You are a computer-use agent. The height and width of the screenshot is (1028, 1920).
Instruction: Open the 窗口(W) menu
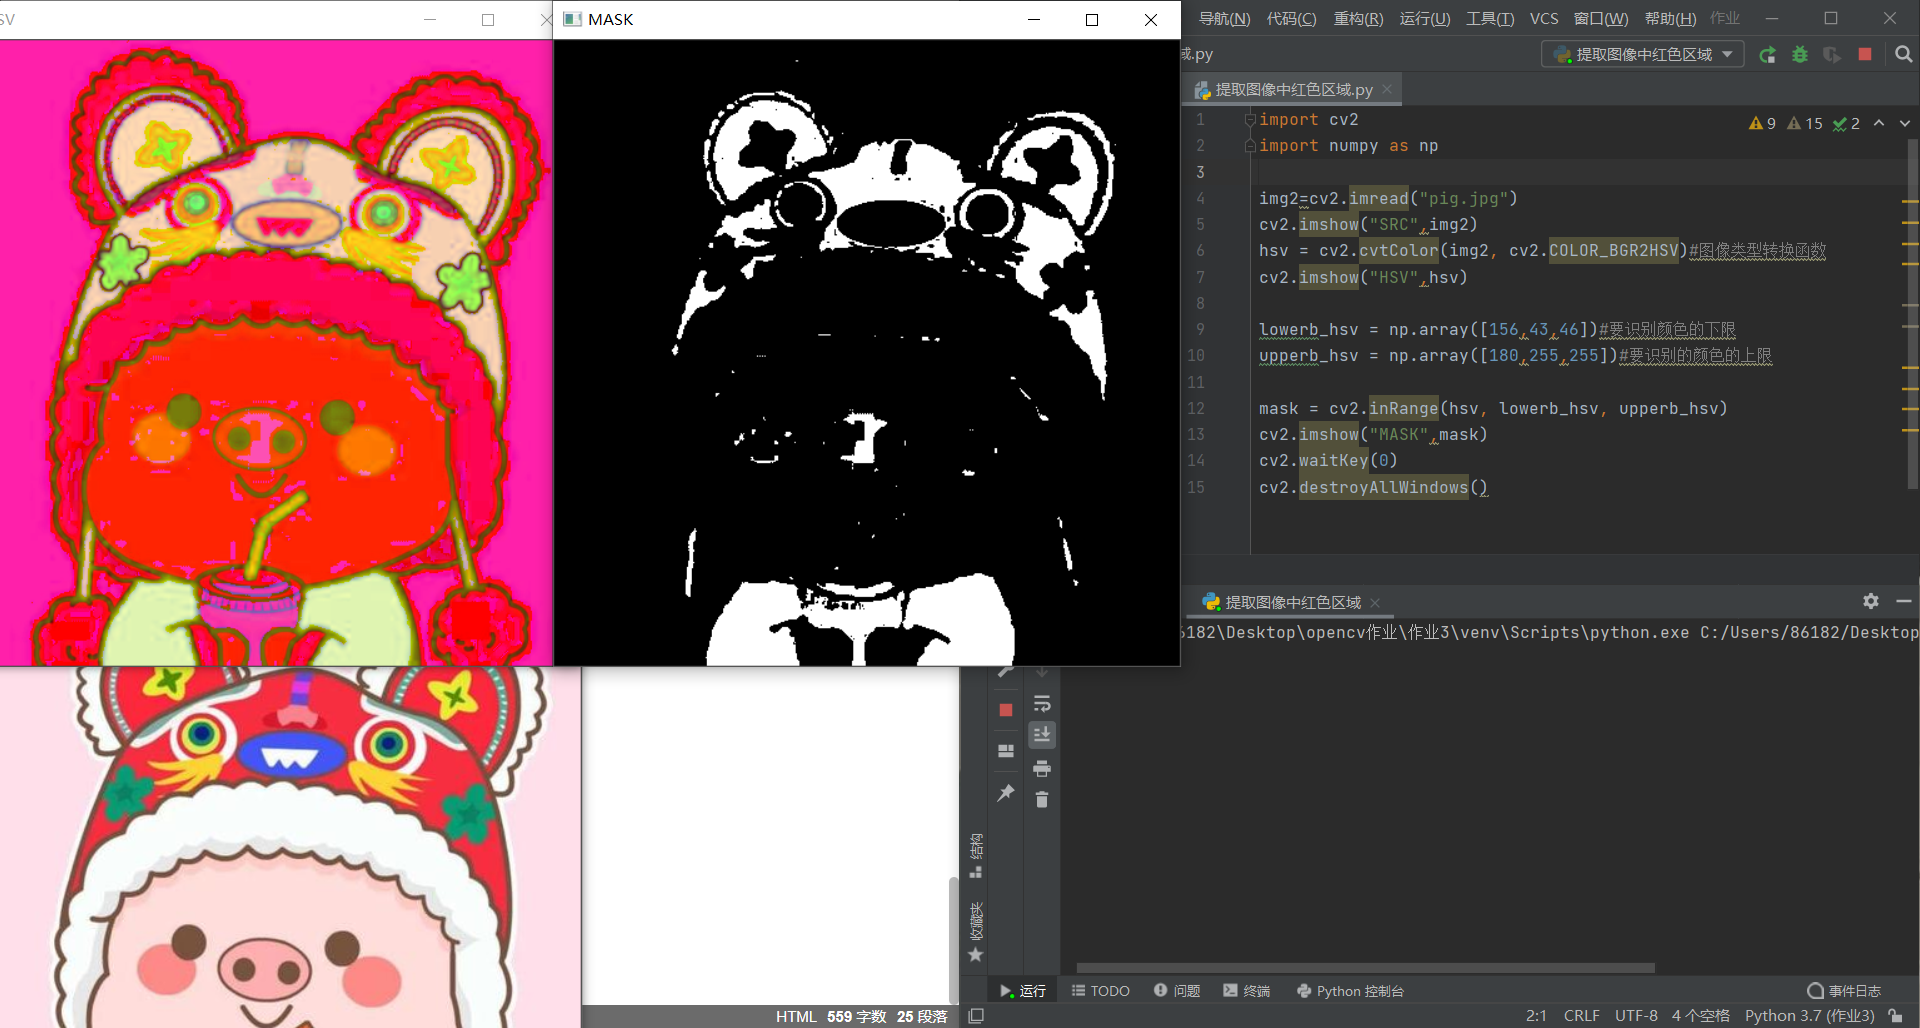click(x=1601, y=18)
